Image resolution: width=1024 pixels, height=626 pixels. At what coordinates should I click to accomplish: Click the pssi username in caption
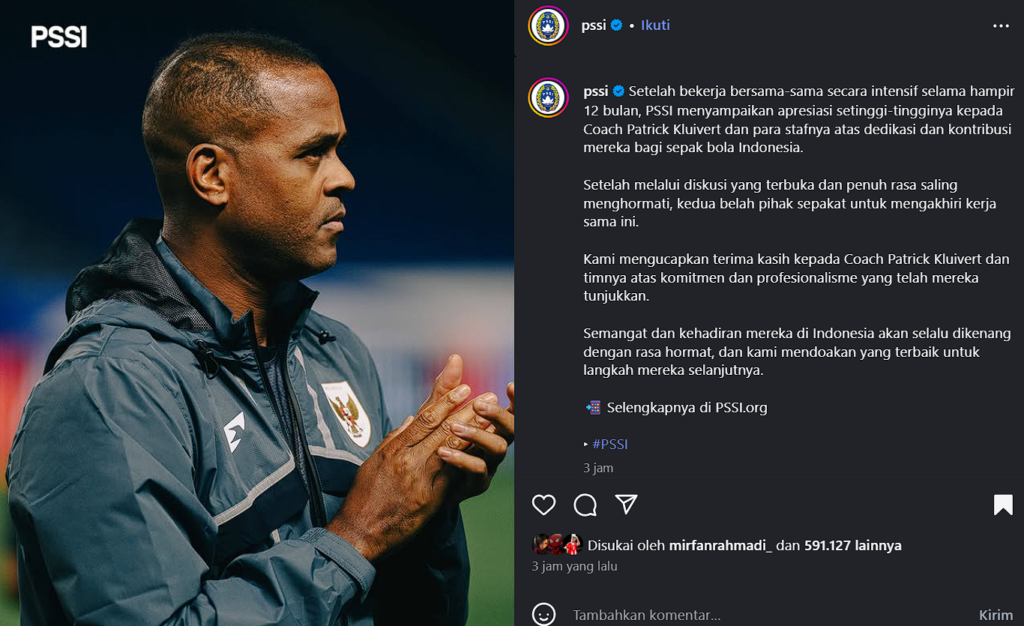click(x=596, y=91)
